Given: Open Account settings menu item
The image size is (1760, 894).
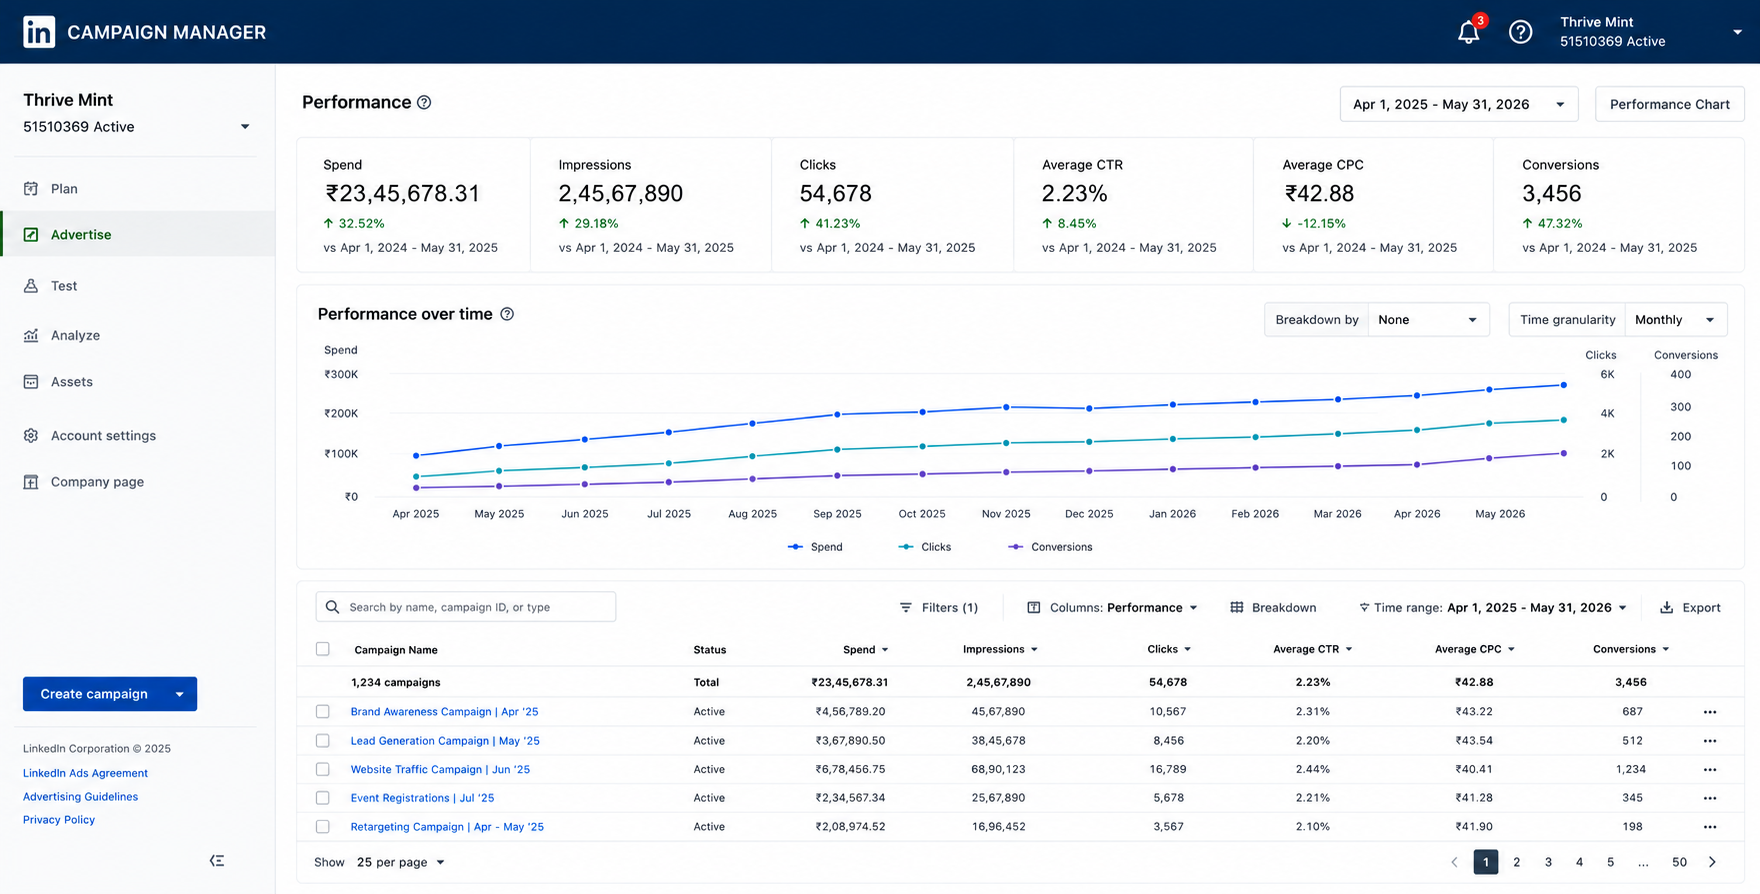Looking at the screenshot, I should [x=138, y=435].
